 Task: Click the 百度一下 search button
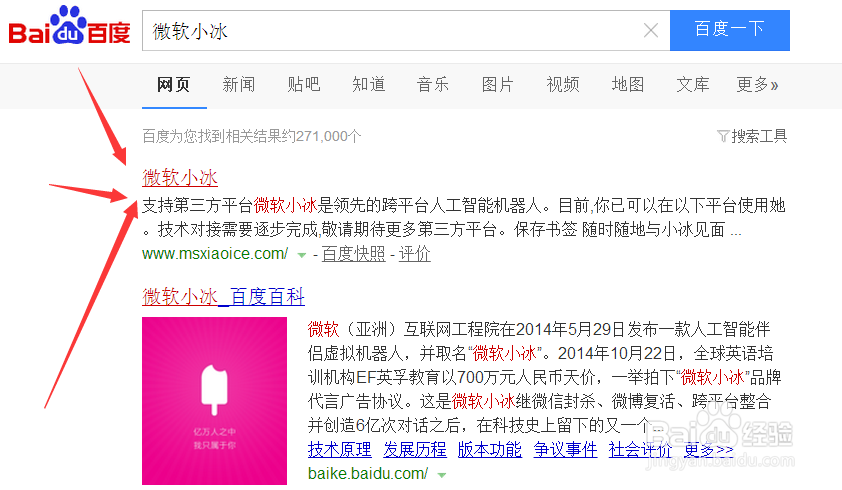730,30
